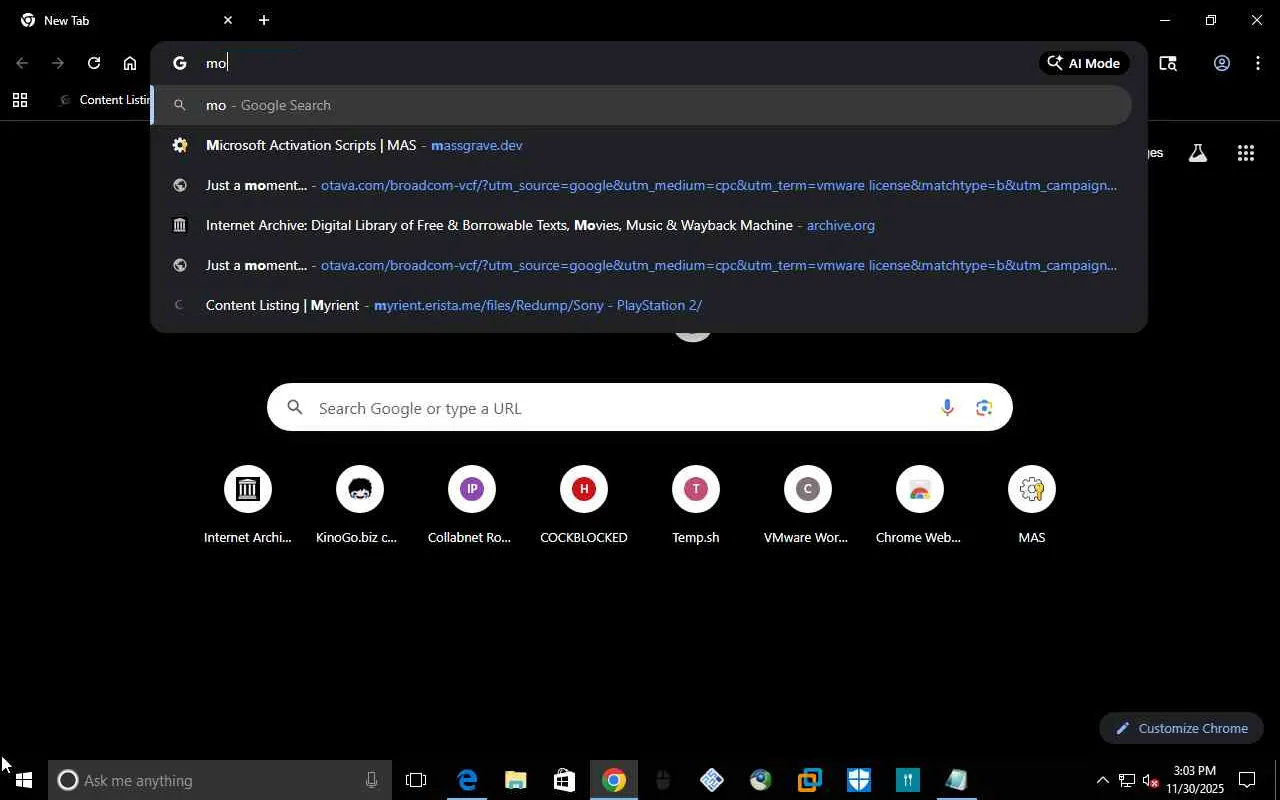Open Task View on the taskbar

pyautogui.click(x=416, y=780)
